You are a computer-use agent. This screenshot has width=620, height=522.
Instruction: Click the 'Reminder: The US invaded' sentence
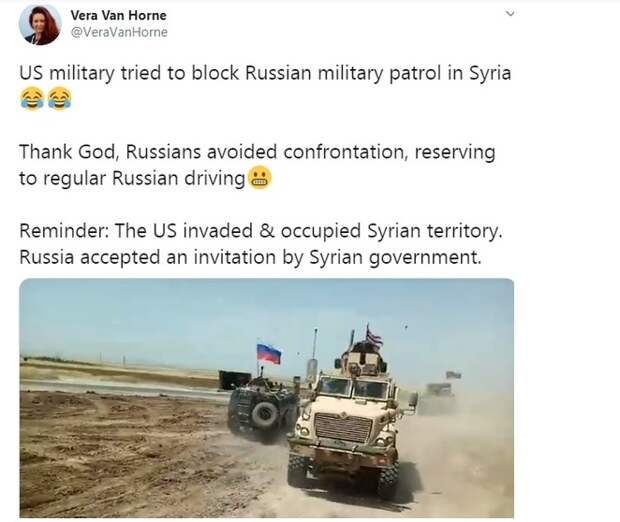pos(136,231)
